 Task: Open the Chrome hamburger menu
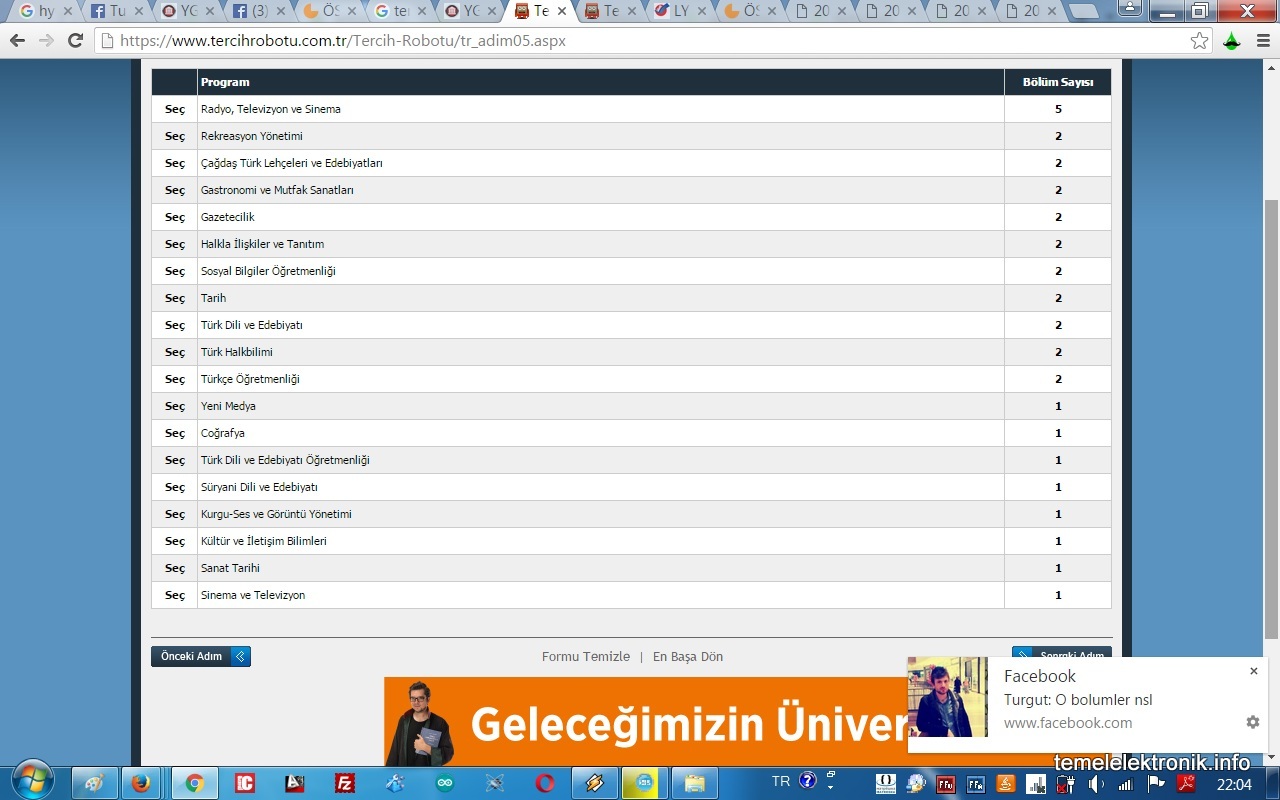point(1262,41)
